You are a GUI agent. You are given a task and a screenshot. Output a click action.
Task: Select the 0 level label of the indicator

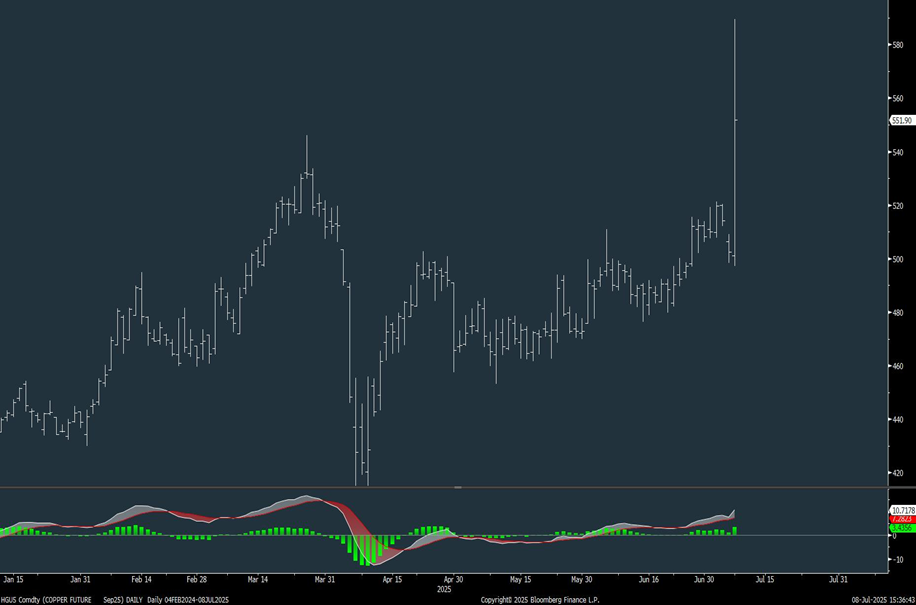coord(894,536)
